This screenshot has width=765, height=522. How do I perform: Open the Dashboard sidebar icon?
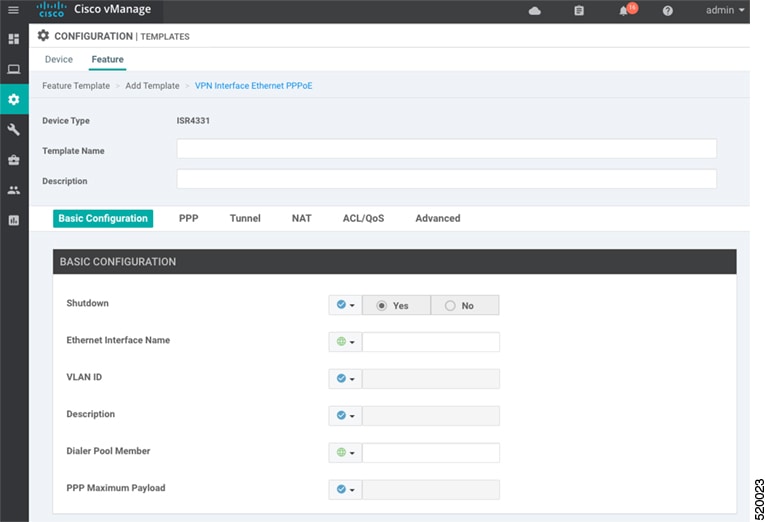coord(14,39)
